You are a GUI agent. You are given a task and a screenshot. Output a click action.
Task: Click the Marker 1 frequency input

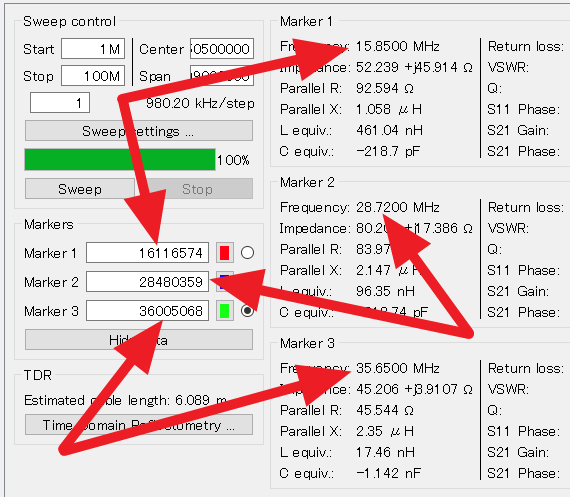(148, 253)
